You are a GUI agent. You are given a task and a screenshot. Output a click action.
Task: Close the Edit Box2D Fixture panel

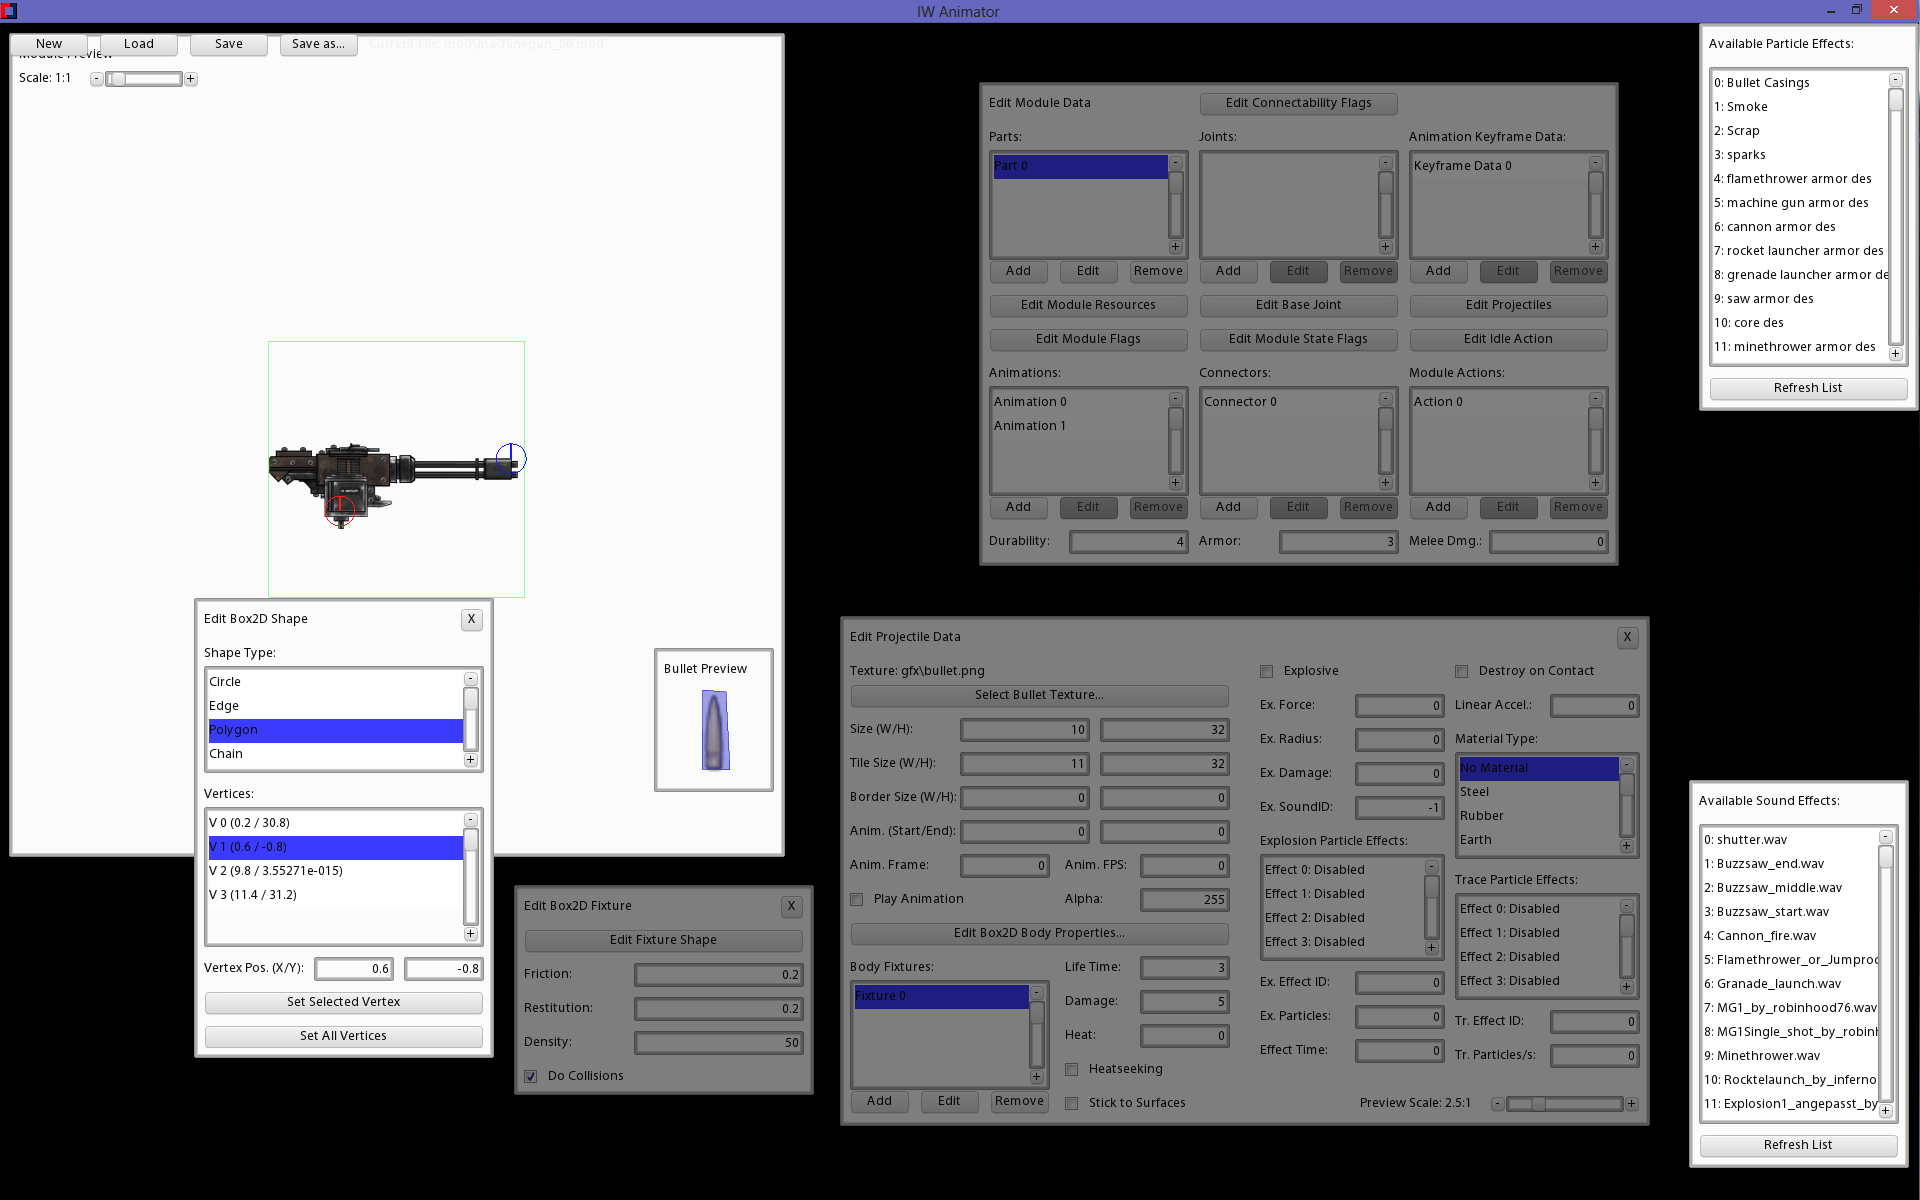791,906
